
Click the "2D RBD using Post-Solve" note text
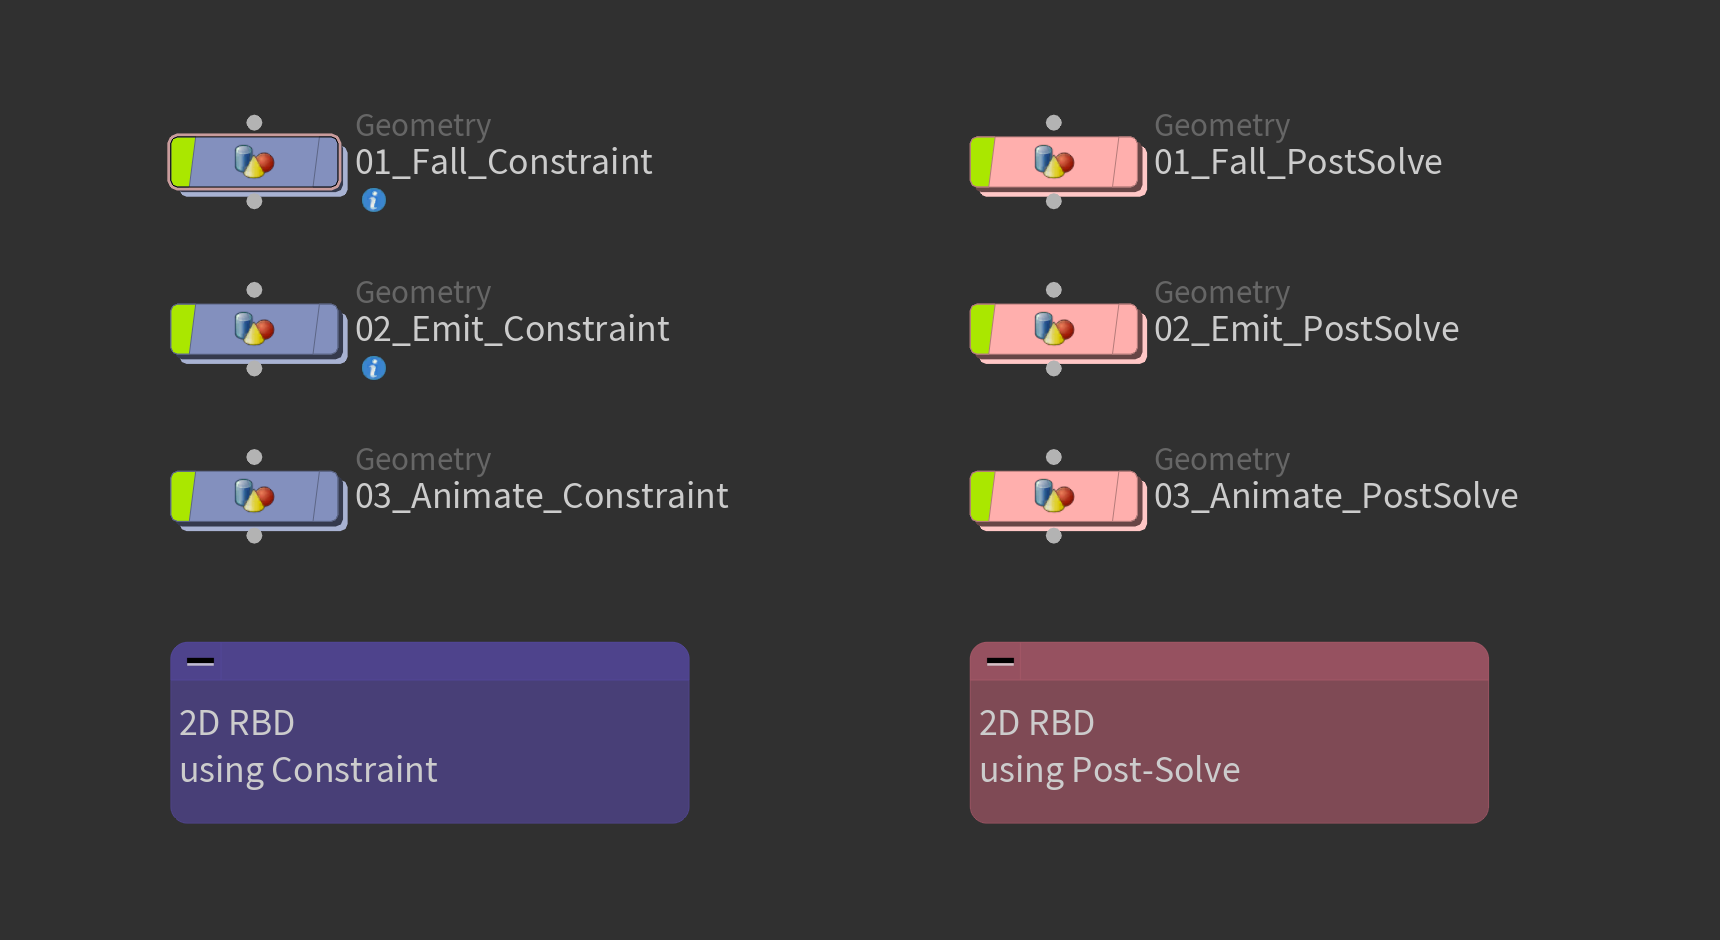pos(1109,747)
